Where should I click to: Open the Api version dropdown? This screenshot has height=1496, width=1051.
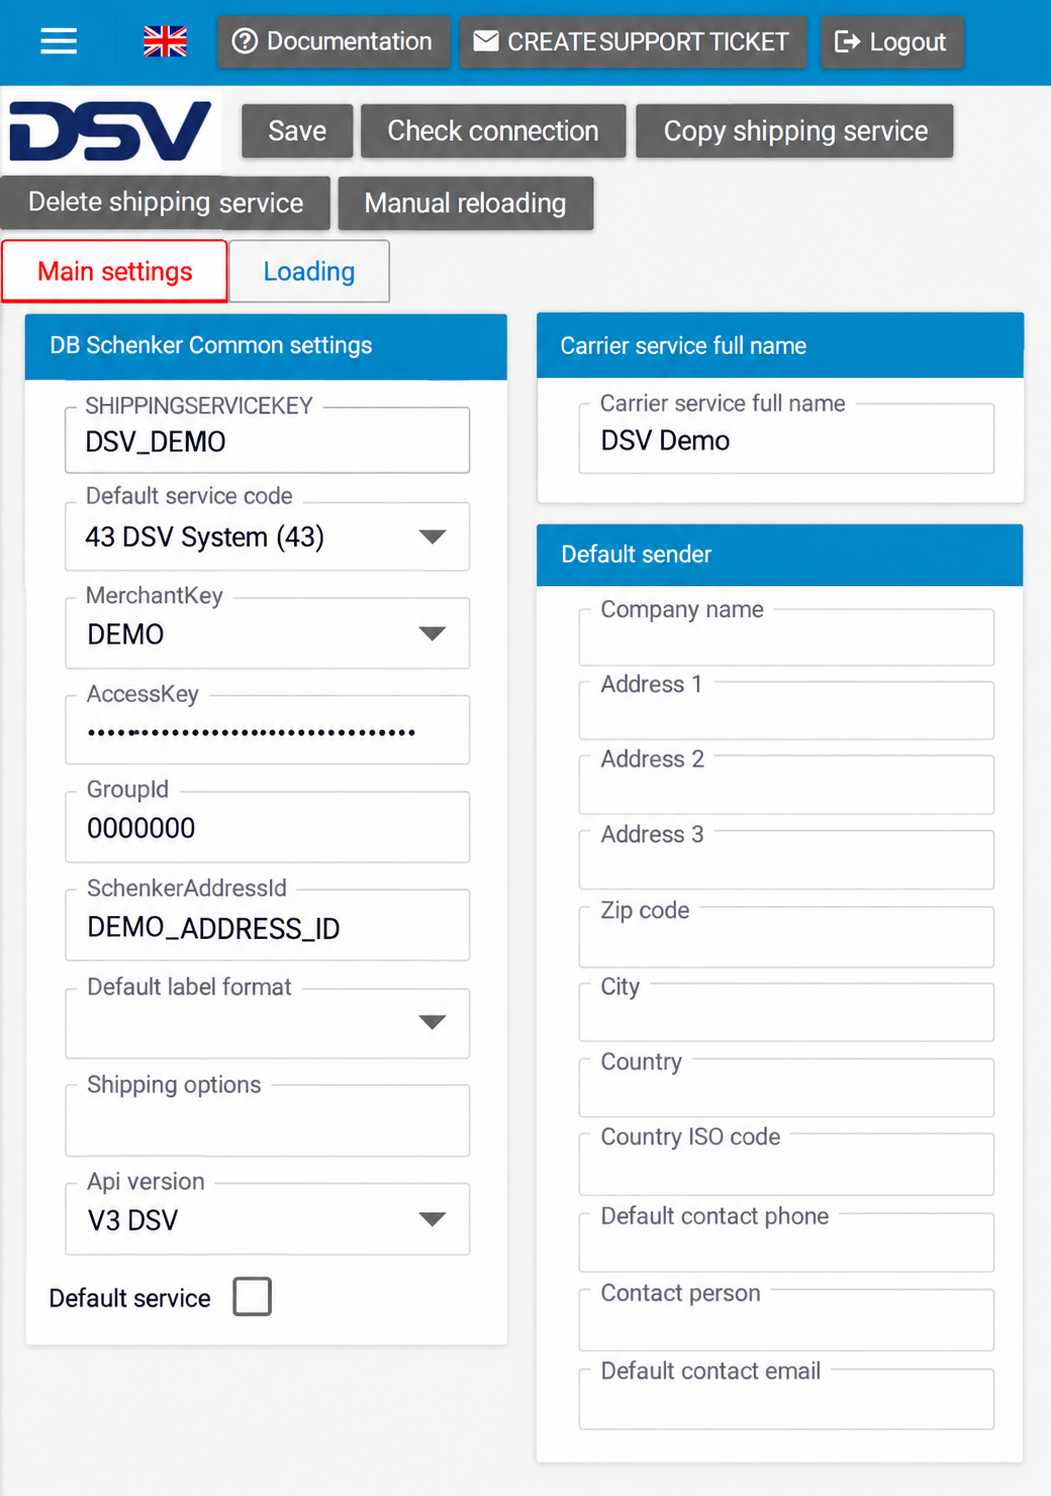point(267,1220)
